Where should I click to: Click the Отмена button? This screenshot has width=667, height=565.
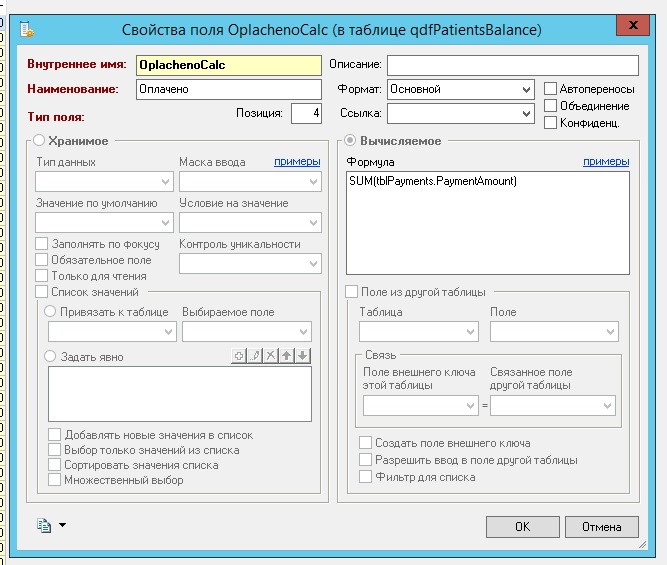pos(601,526)
